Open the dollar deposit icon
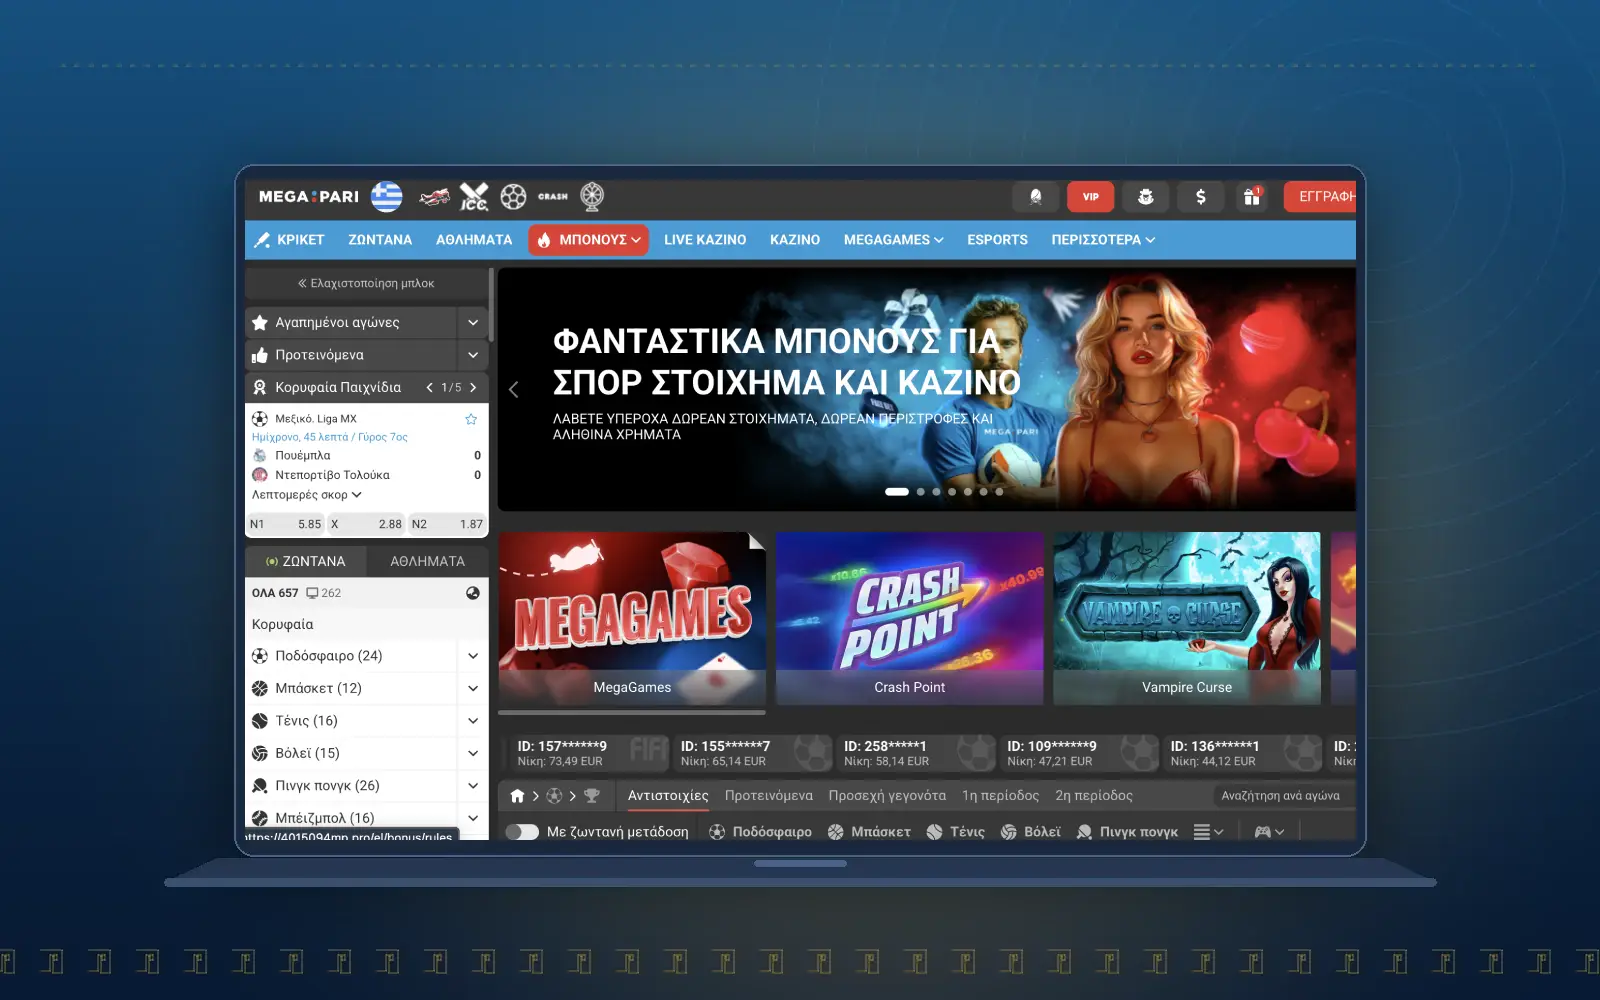The image size is (1600, 1000). (1201, 197)
